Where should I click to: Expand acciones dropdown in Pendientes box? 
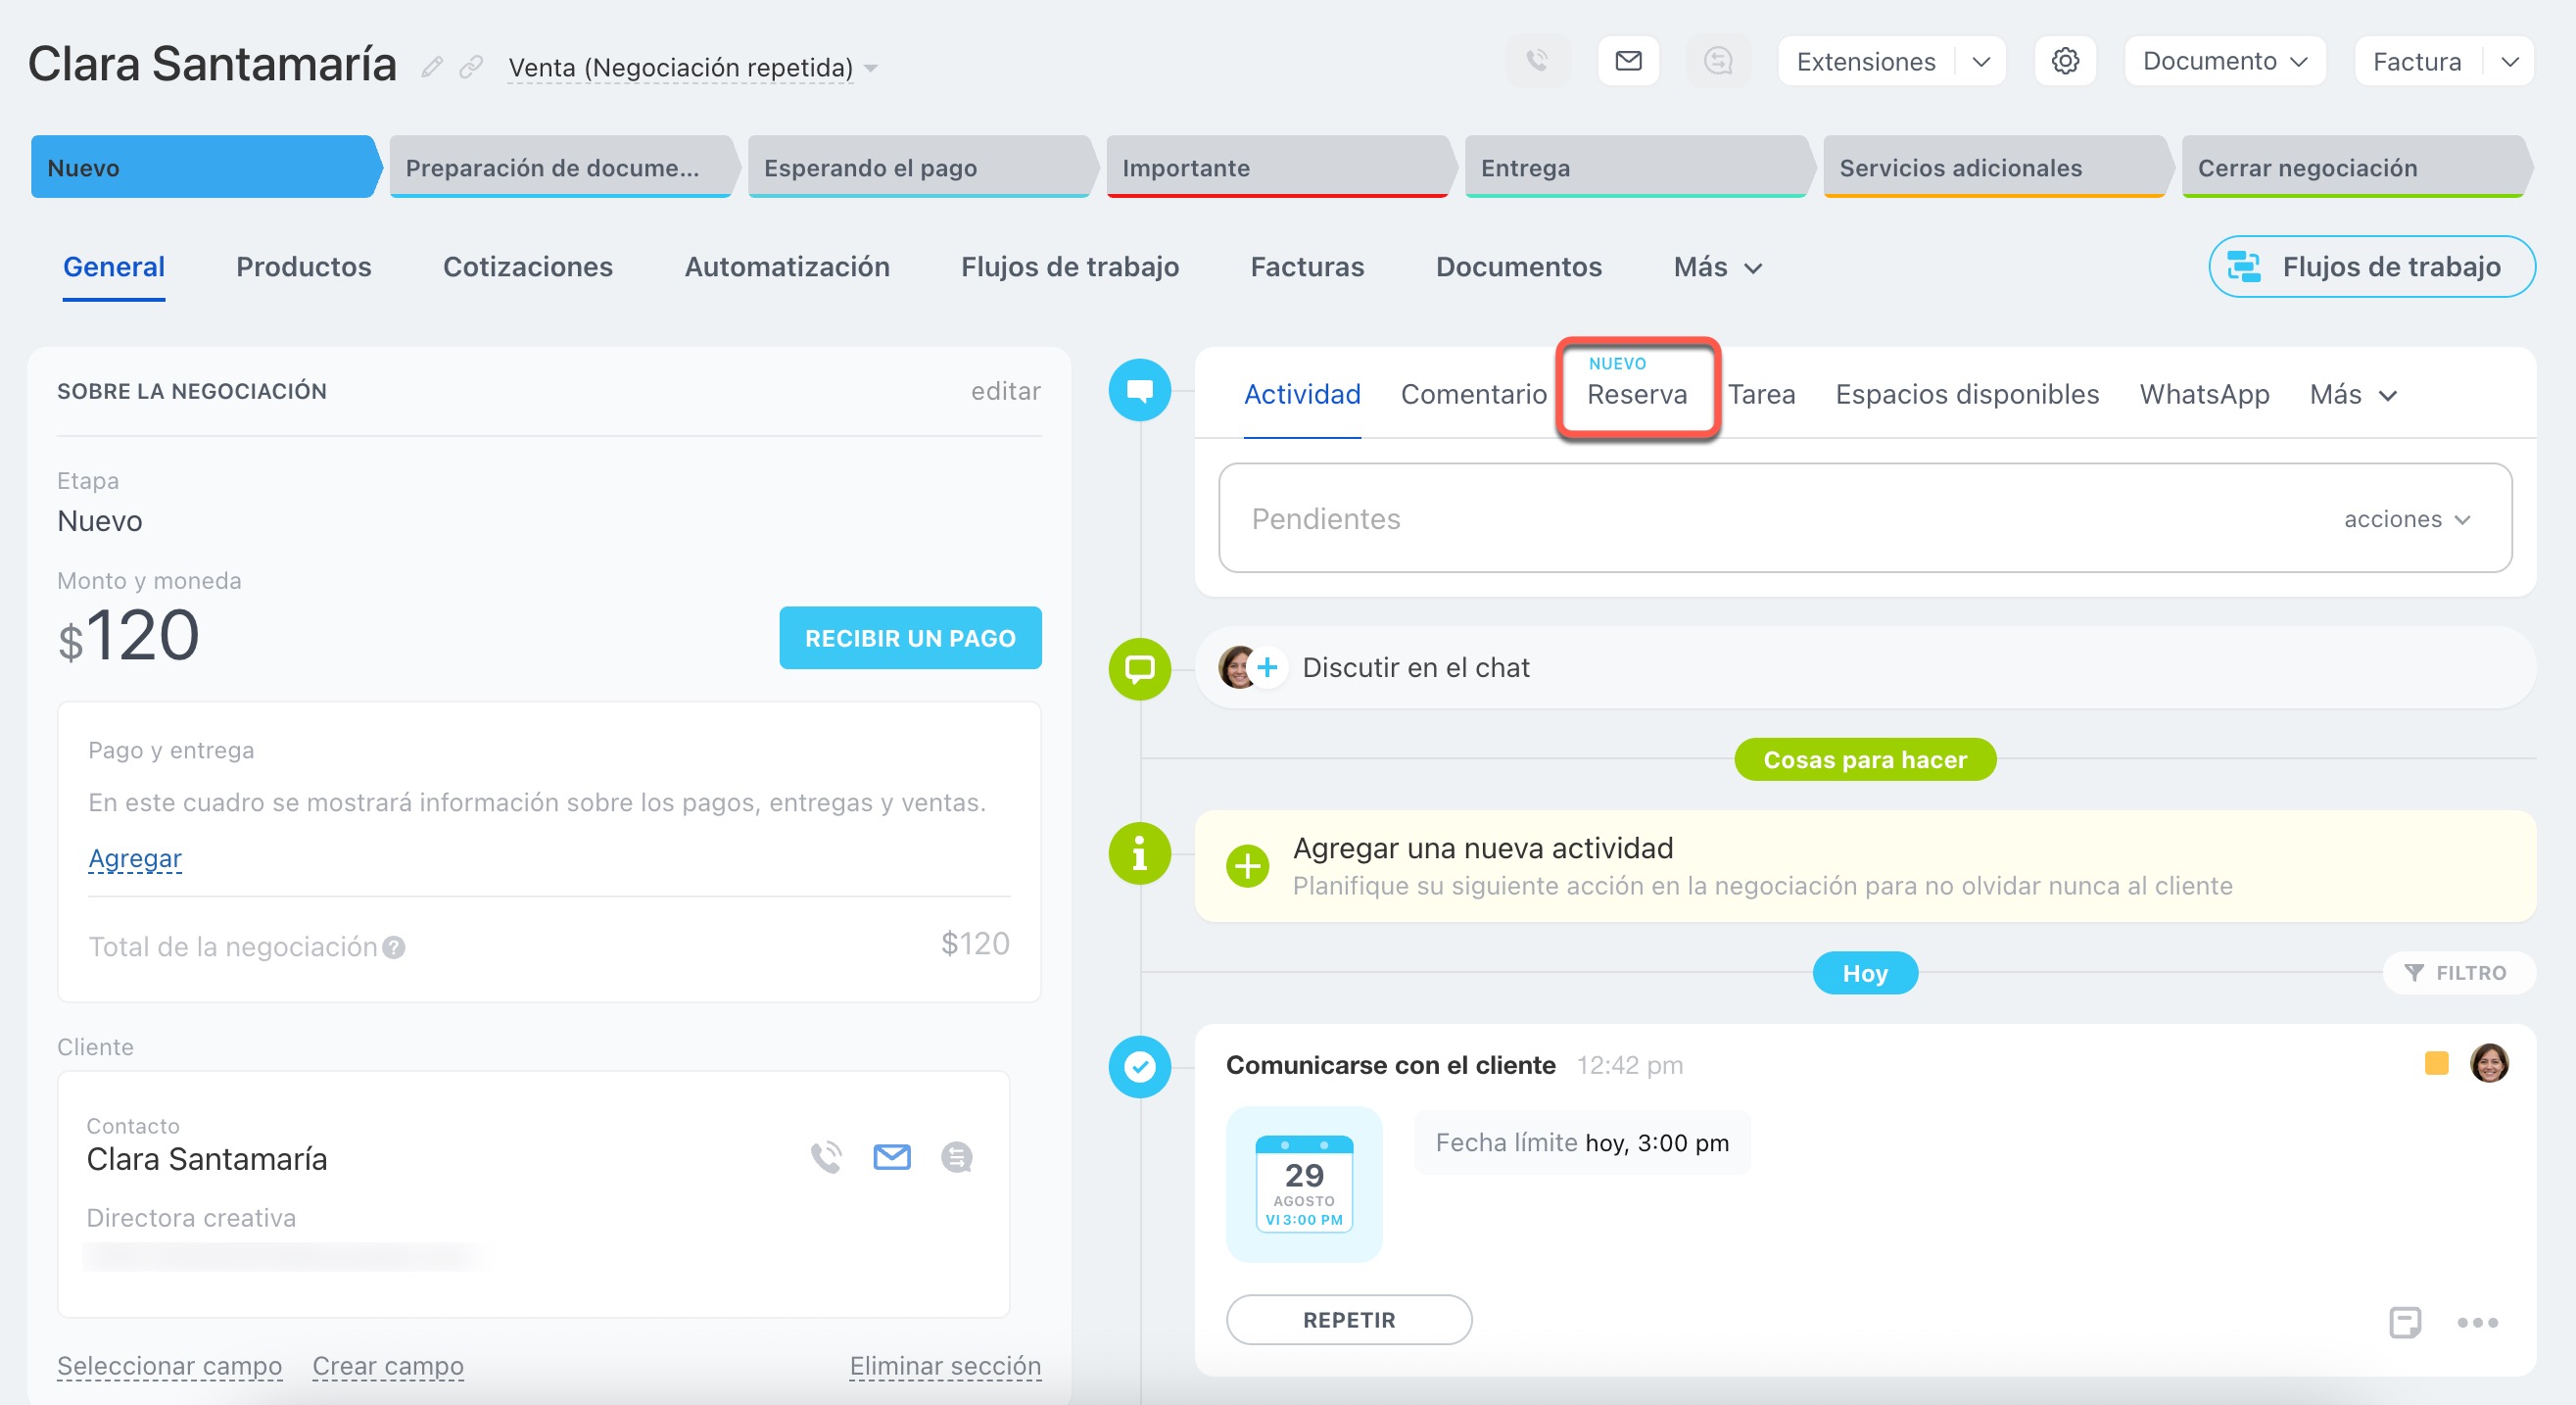tap(2407, 519)
